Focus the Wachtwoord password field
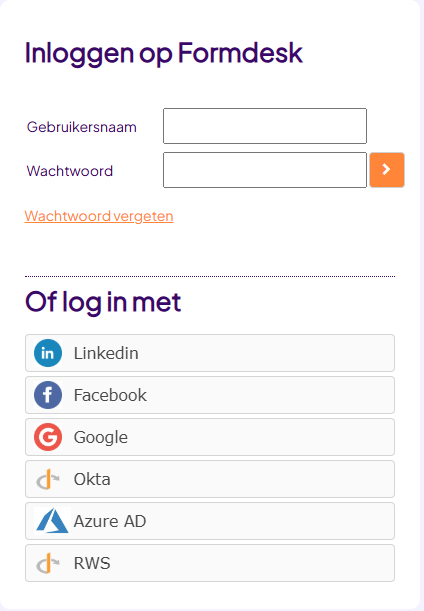This screenshot has width=424, height=611. tap(265, 170)
